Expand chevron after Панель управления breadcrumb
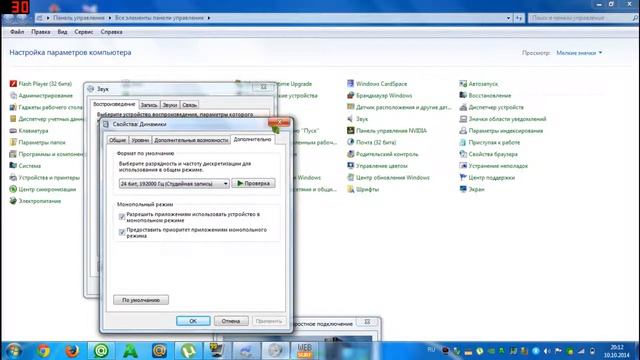The height and width of the screenshot is (360, 640). point(110,18)
